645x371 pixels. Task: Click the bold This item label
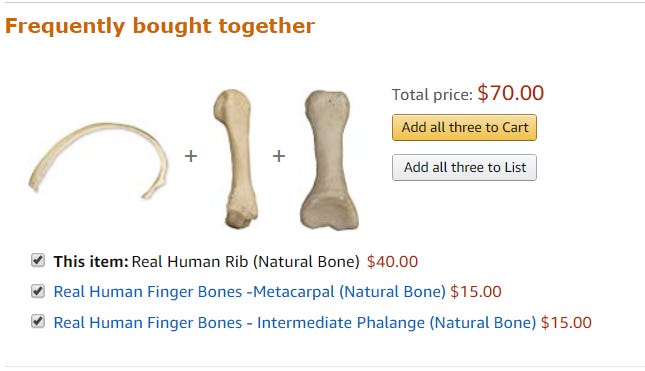tap(91, 262)
